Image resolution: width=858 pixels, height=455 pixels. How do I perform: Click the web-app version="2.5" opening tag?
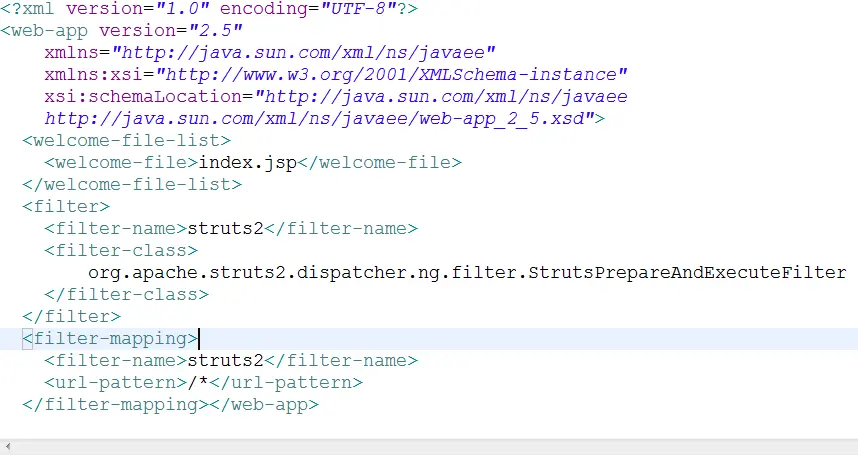point(121,31)
